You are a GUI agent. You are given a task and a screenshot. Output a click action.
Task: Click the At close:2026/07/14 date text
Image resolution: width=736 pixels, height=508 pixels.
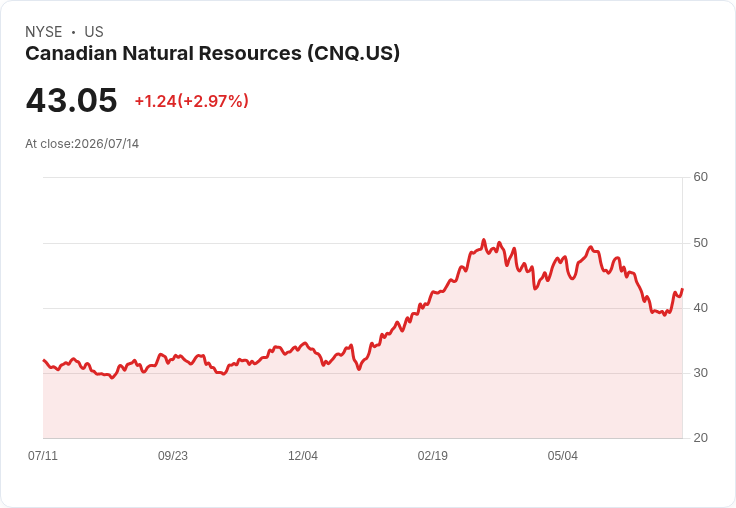coord(82,144)
